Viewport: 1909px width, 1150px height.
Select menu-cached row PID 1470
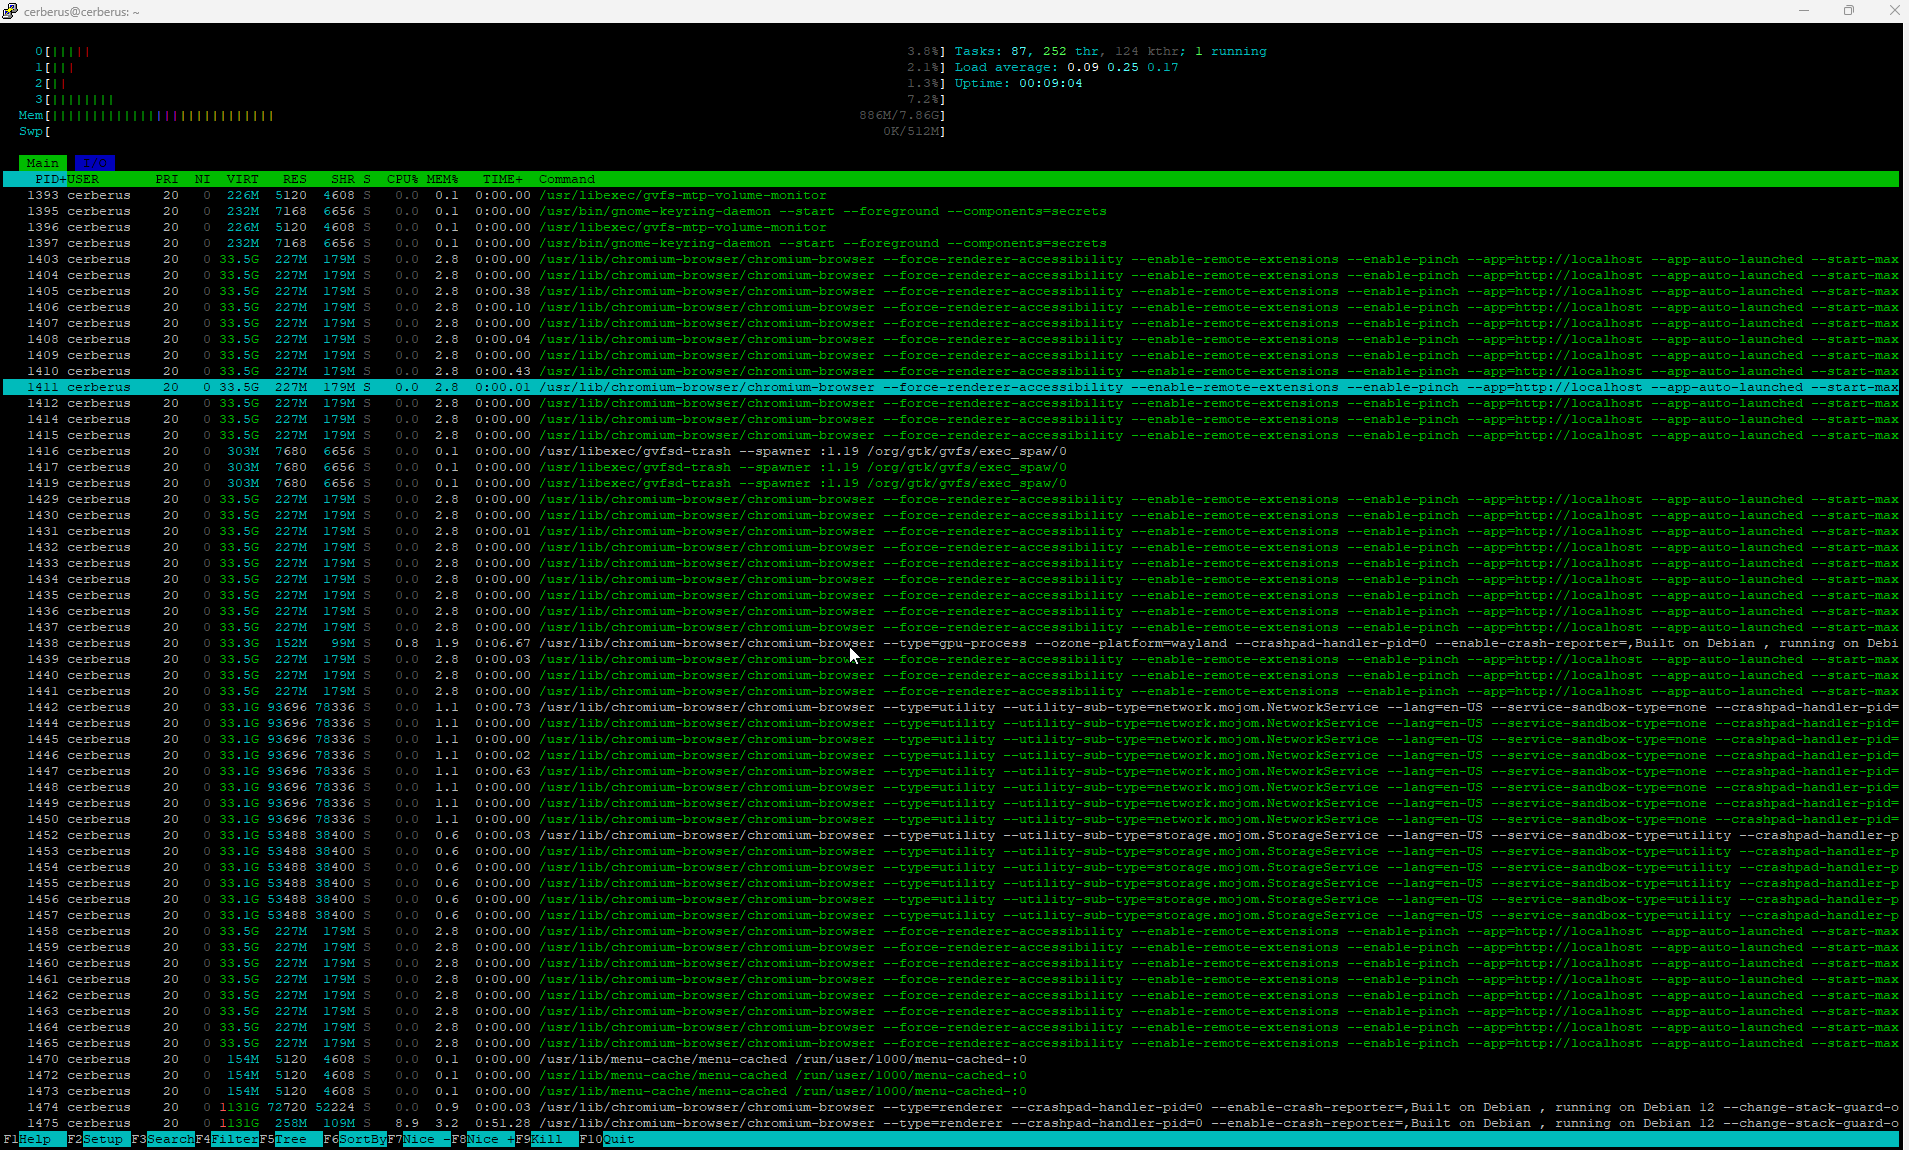coord(951,1059)
